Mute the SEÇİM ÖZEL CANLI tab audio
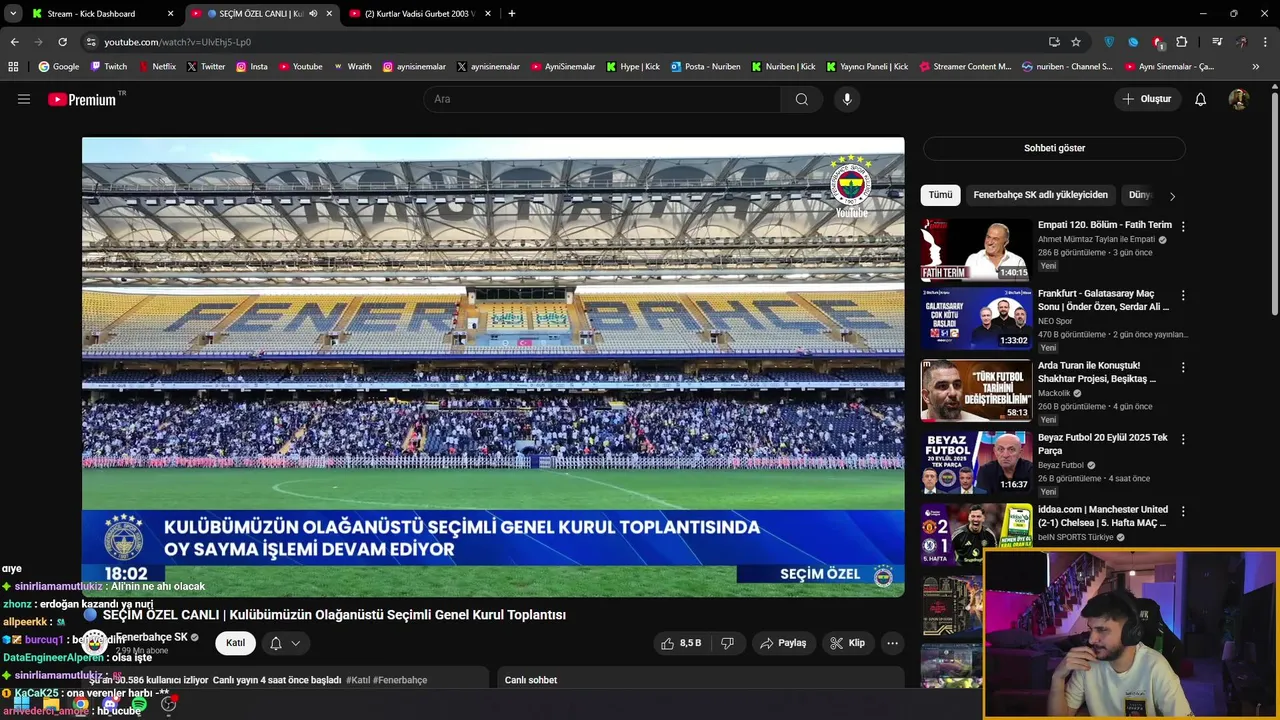Viewport: 1280px width, 720px height. 313,13
